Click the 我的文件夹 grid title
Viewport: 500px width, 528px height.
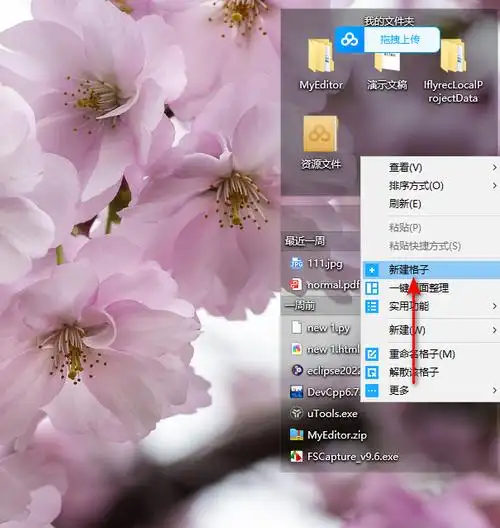389,21
